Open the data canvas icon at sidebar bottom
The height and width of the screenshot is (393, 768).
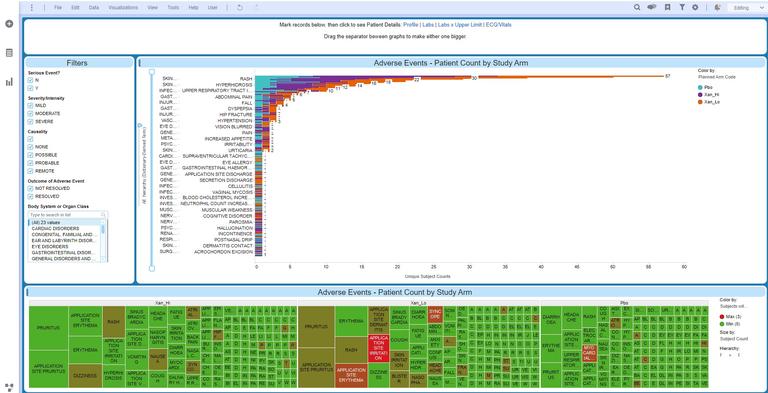pyautogui.click(x=9, y=388)
